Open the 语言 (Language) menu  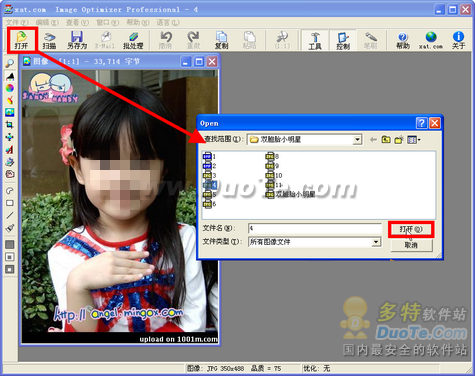(x=168, y=22)
